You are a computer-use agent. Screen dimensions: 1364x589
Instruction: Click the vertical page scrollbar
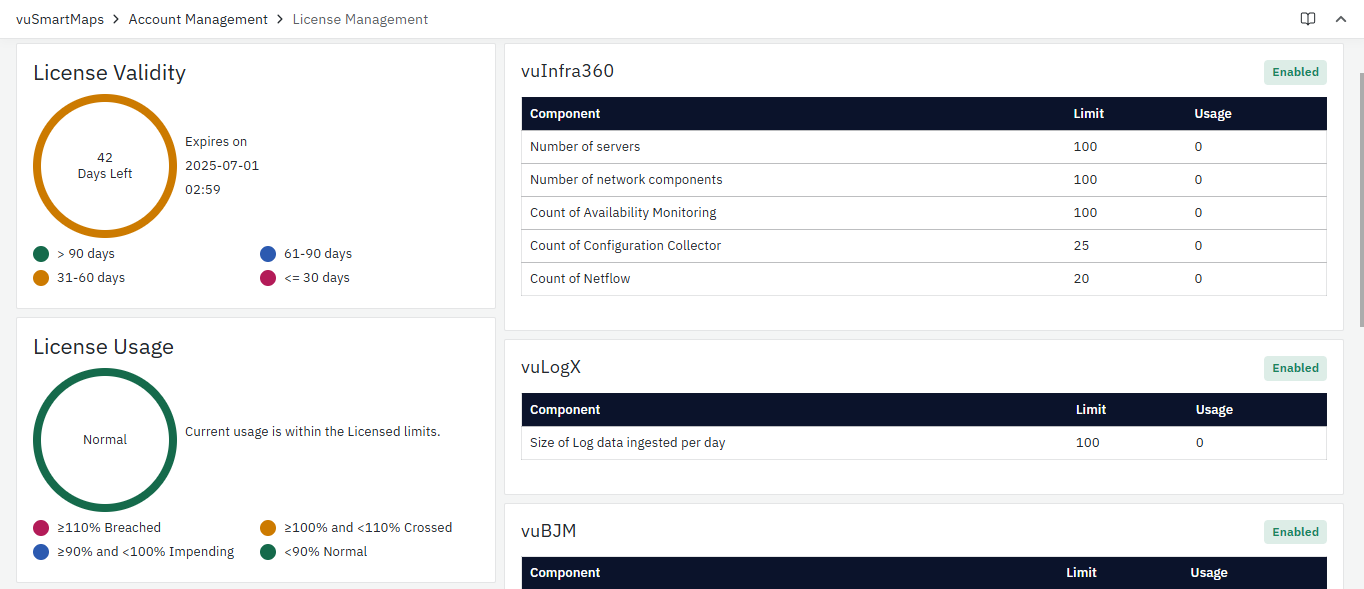(x=1360, y=200)
